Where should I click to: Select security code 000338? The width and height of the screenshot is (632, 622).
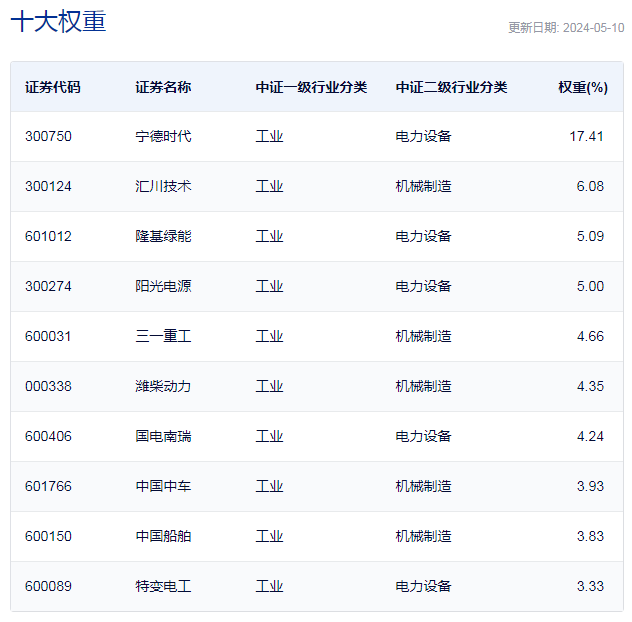[x=48, y=386]
